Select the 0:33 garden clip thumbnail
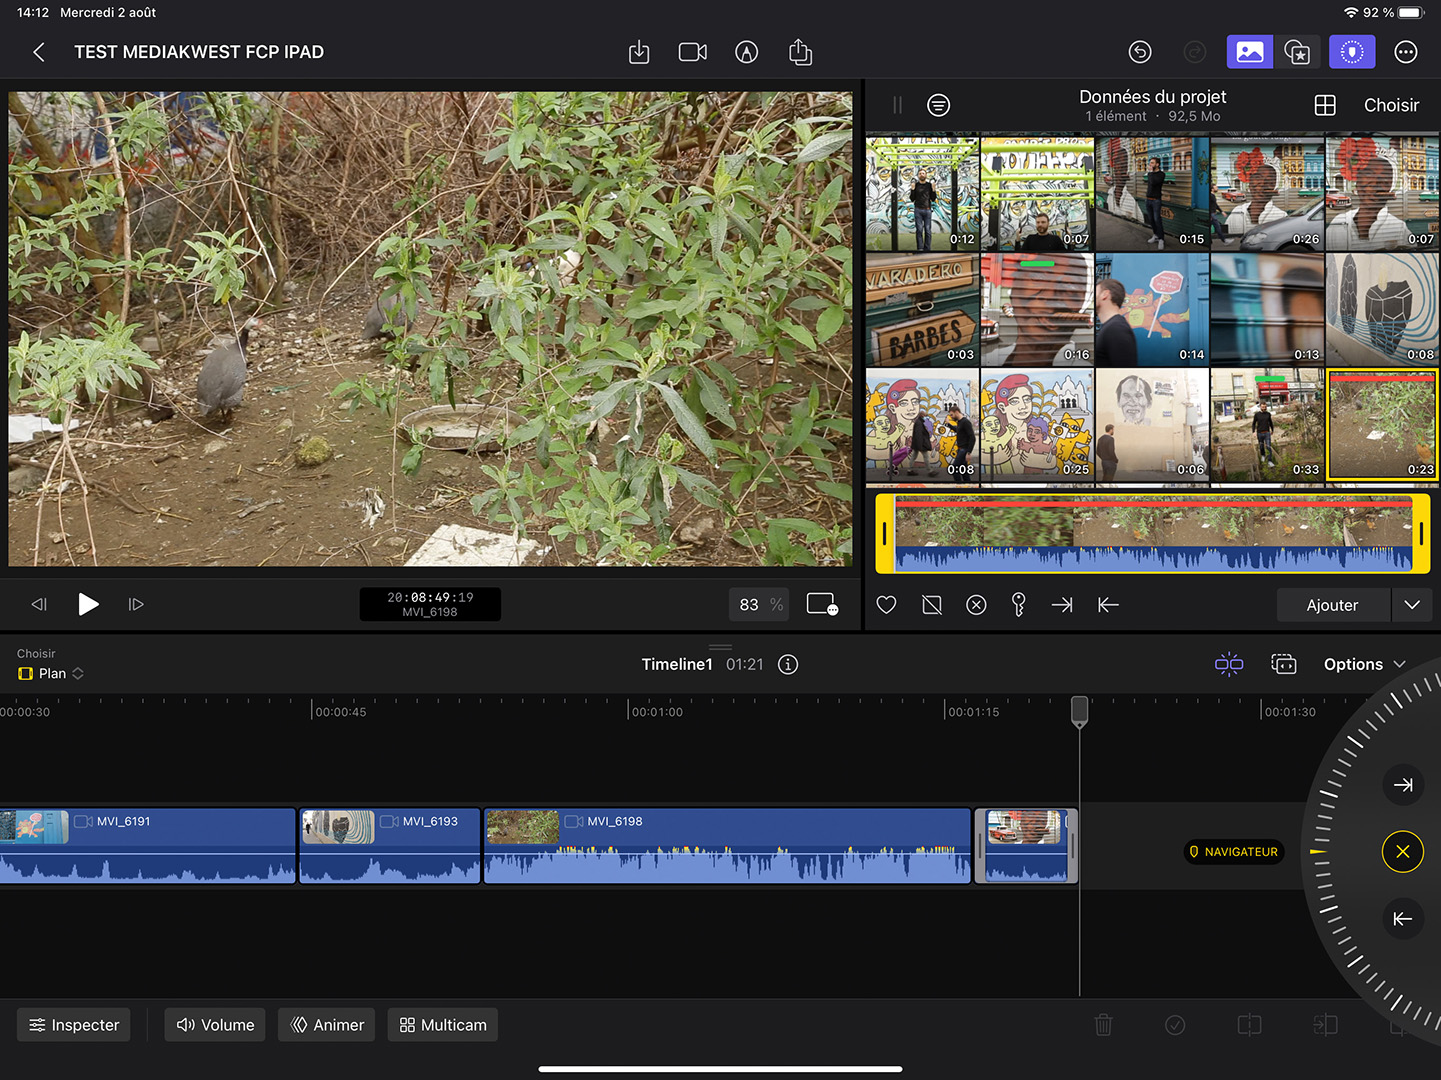1441x1080 pixels. 1267,426
